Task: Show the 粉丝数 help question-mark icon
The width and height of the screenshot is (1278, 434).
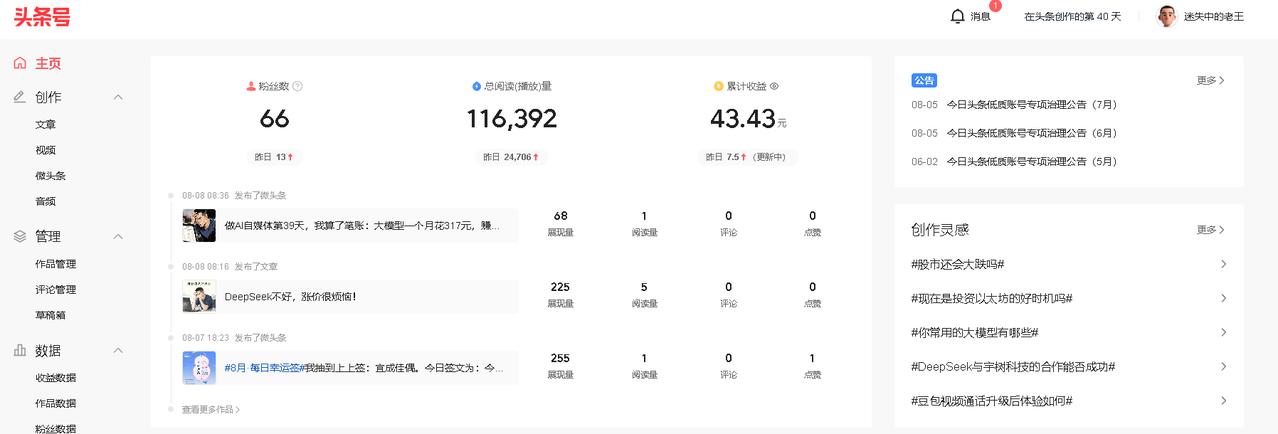Action: point(298,86)
